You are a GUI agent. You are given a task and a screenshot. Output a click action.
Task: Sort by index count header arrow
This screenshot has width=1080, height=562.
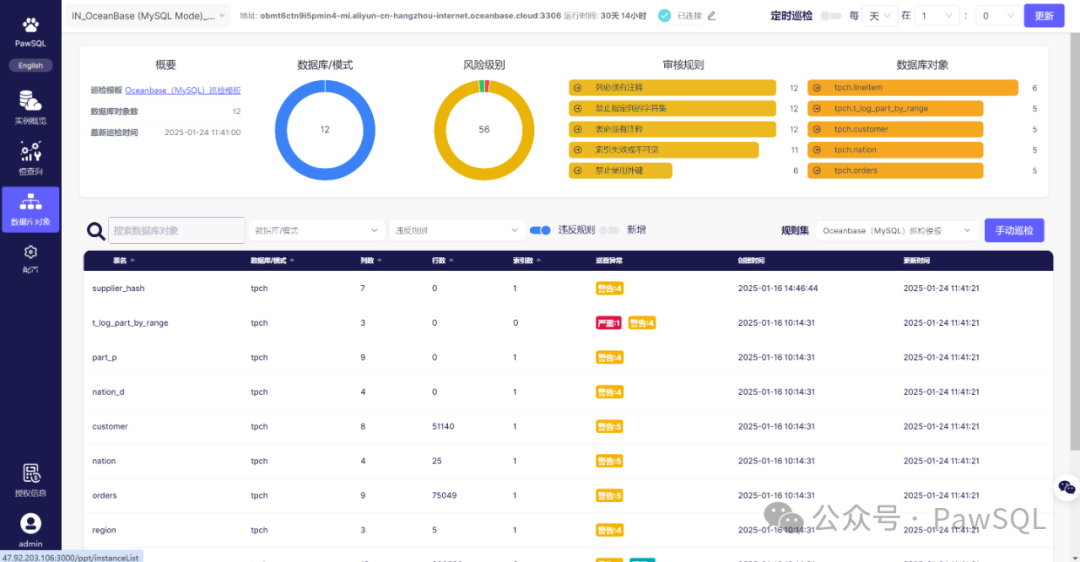pyautogui.click(x=539, y=260)
